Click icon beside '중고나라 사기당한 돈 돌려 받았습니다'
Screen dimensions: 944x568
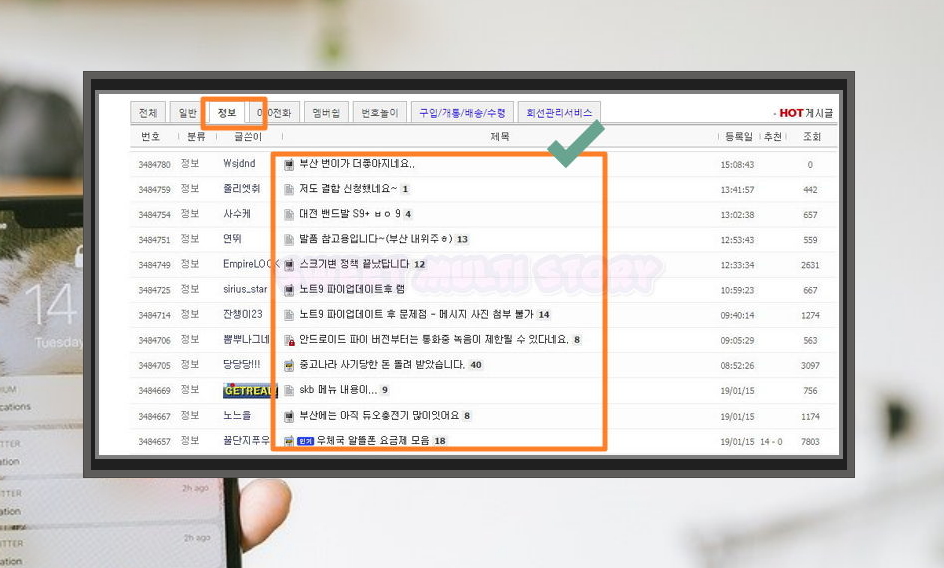pos(289,365)
